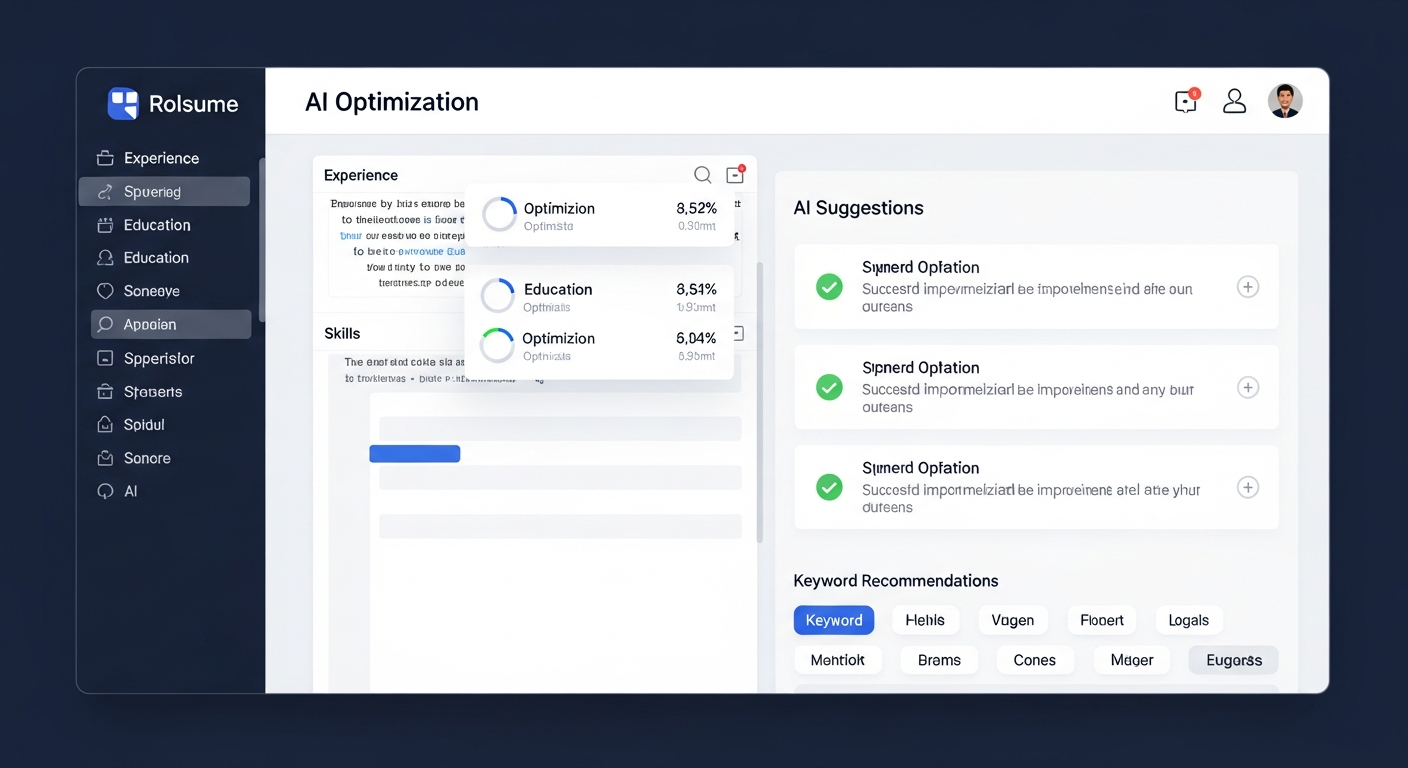This screenshot has height=768, width=1408.
Task: Click the red-badged icon beside Experience search
Action: click(x=735, y=174)
